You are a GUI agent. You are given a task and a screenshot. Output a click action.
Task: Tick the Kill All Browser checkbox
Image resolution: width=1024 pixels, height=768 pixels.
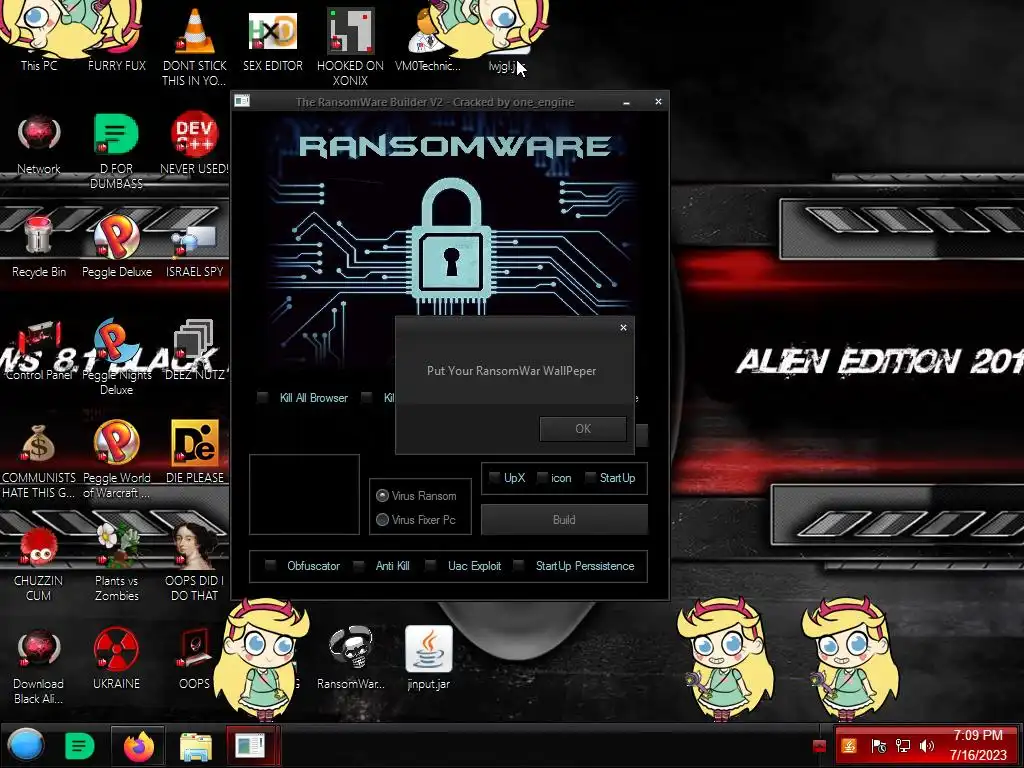263,398
